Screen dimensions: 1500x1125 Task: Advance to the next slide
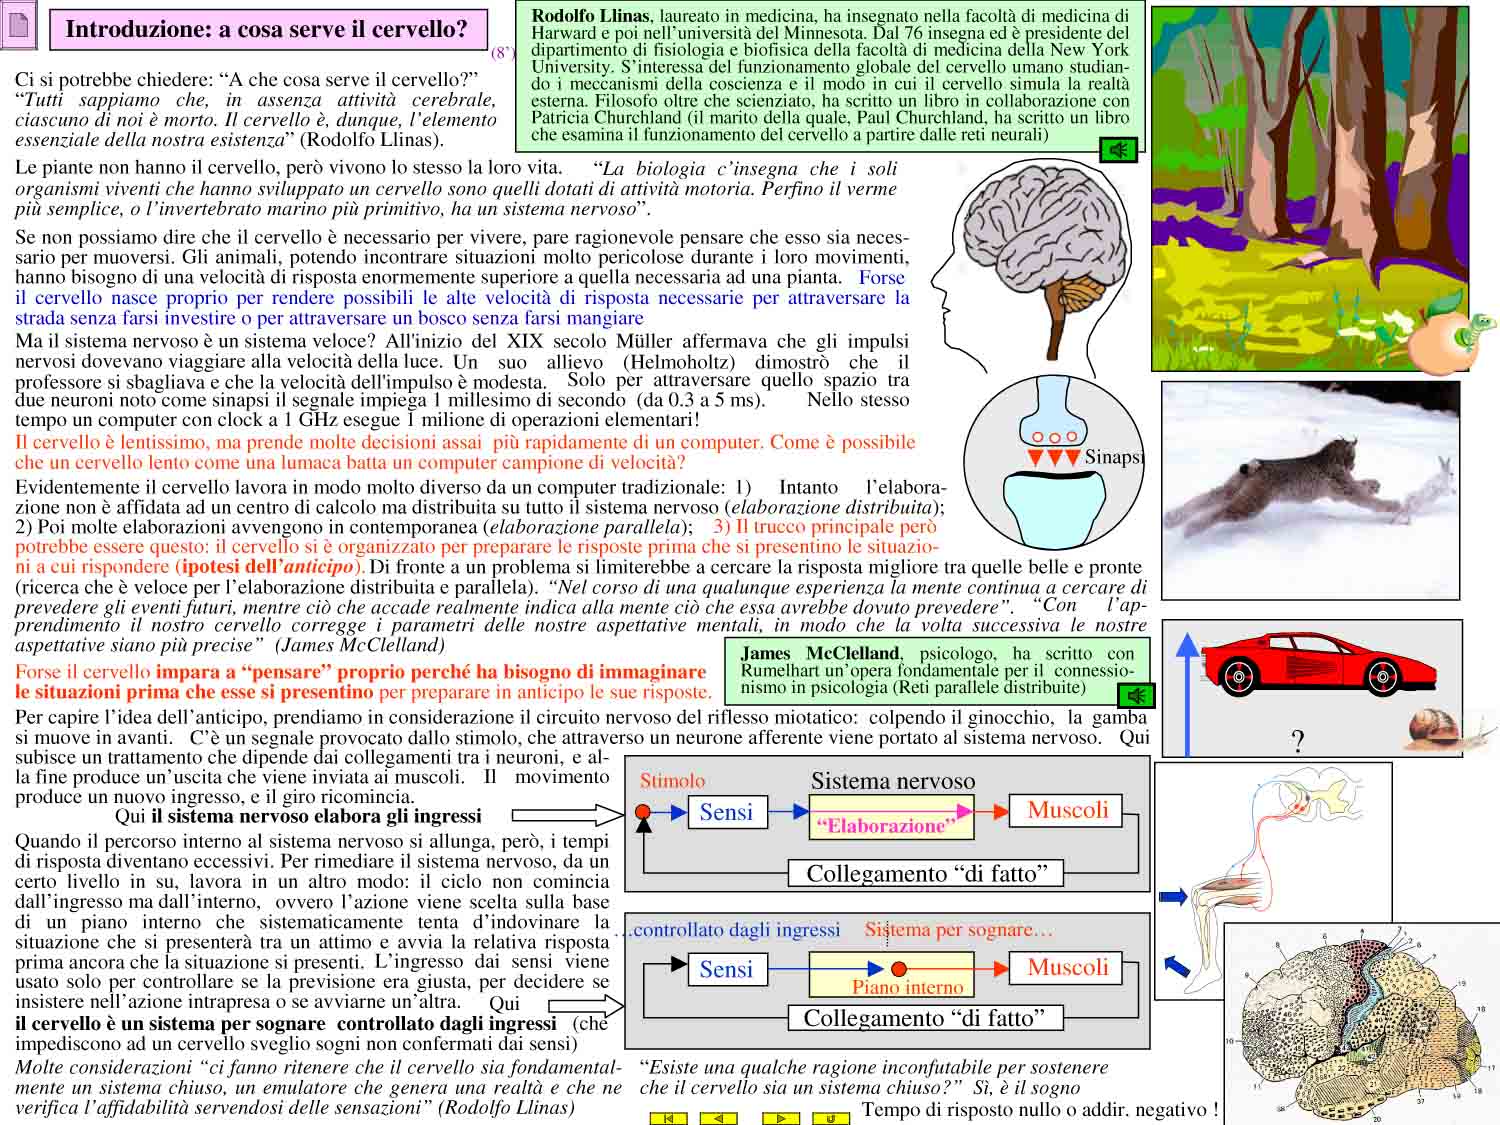click(780, 1118)
